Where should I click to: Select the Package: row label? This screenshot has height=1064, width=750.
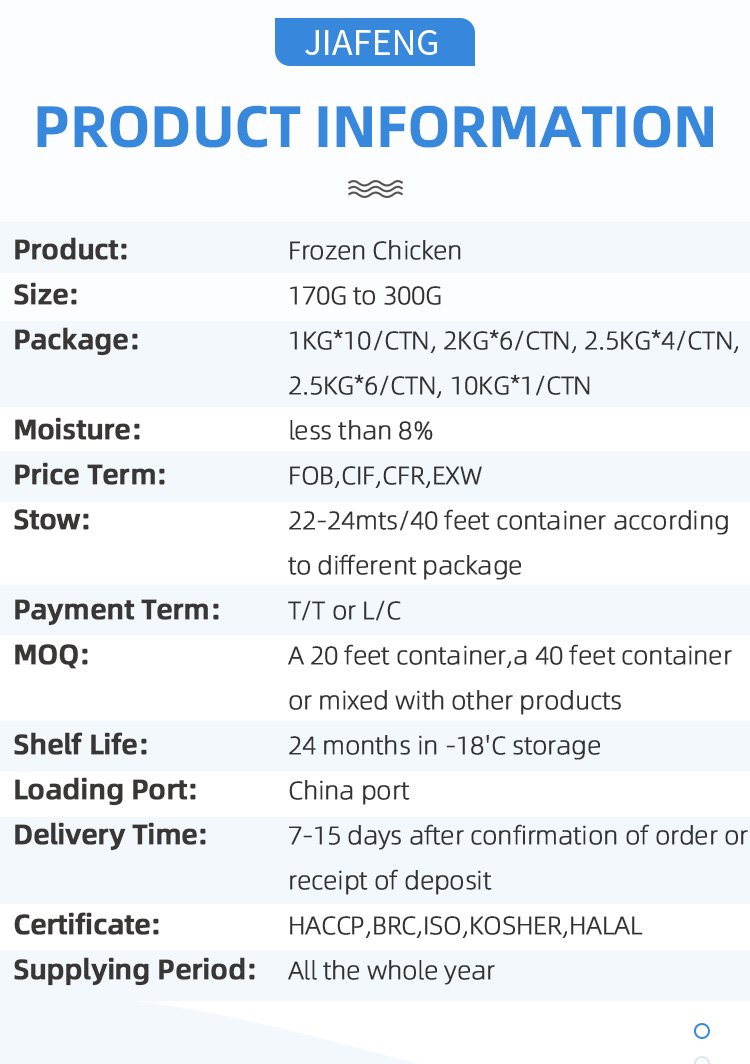[x=76, y=340]
